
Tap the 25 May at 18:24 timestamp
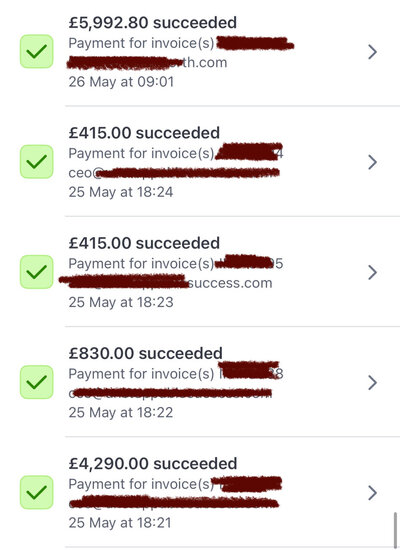tap(121, 192)
